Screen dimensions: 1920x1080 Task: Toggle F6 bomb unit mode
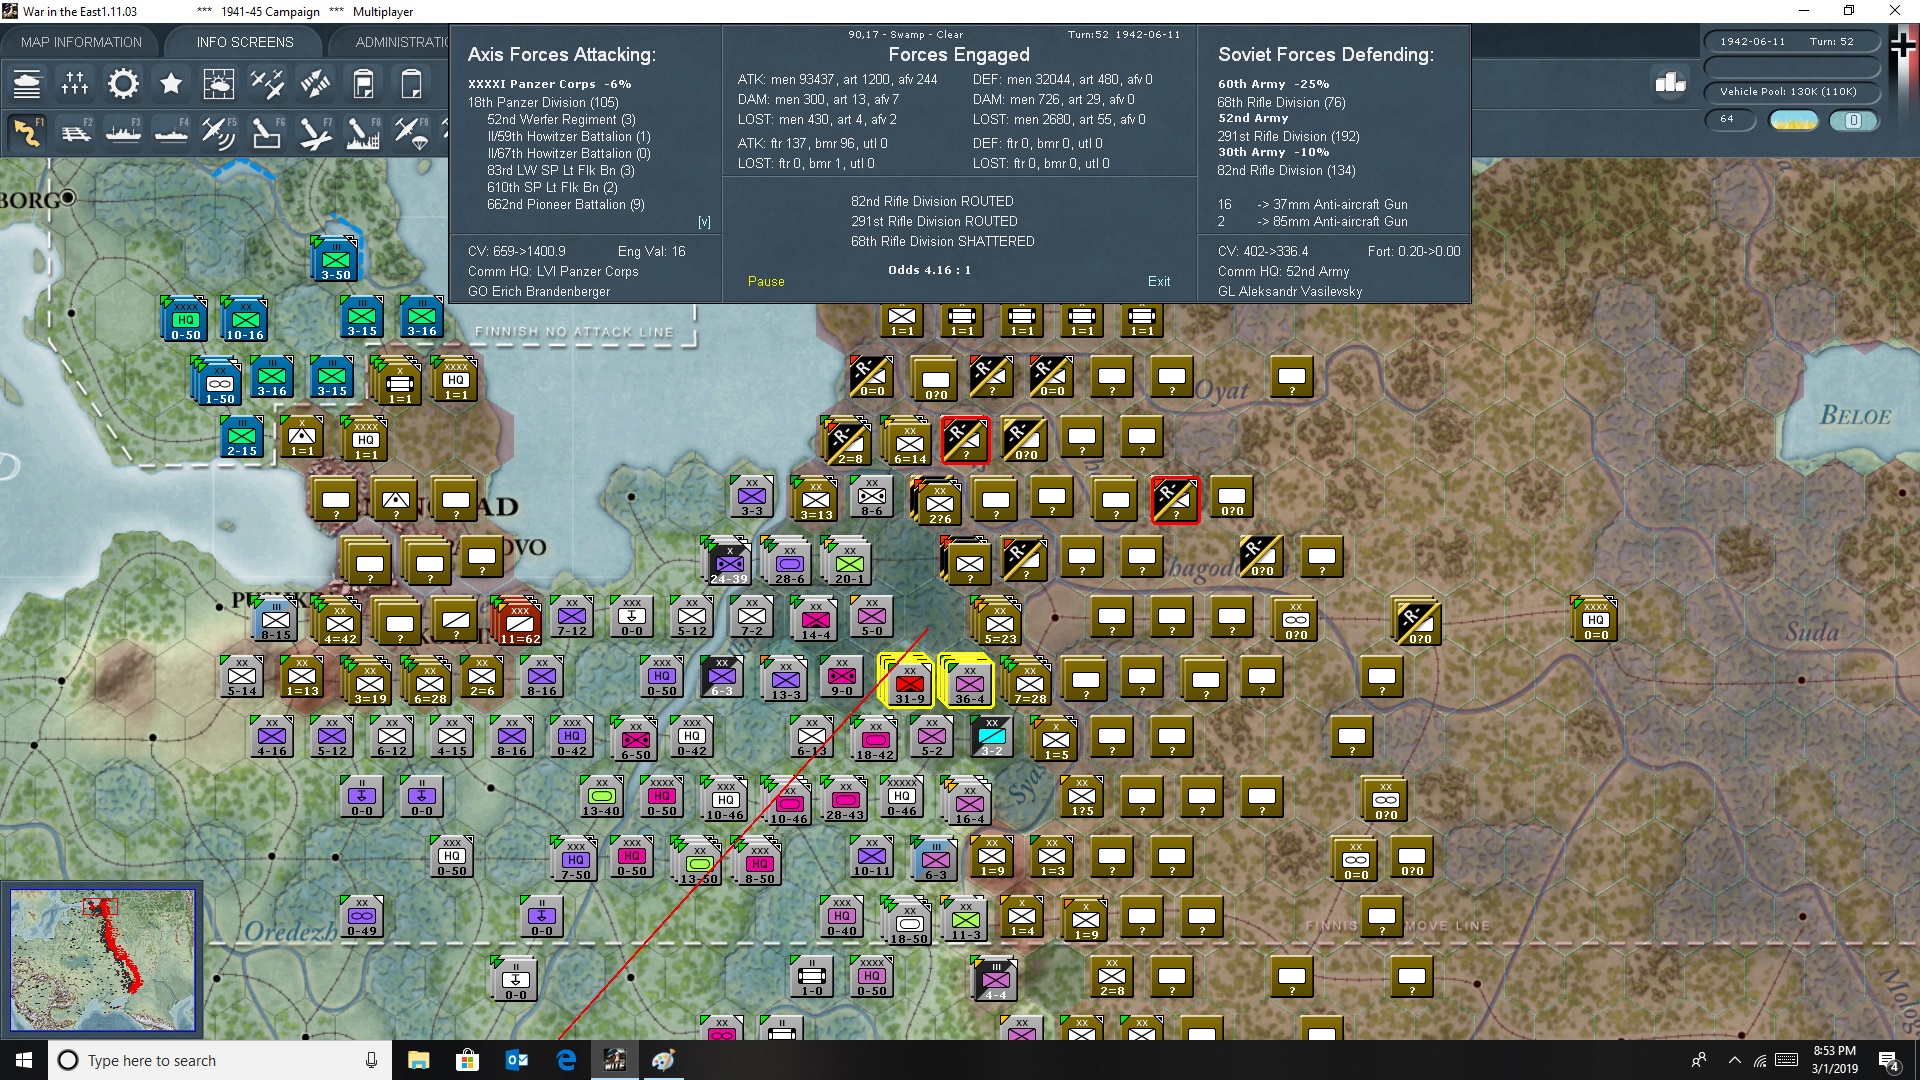pyautogui.click(x=267, y=132)
